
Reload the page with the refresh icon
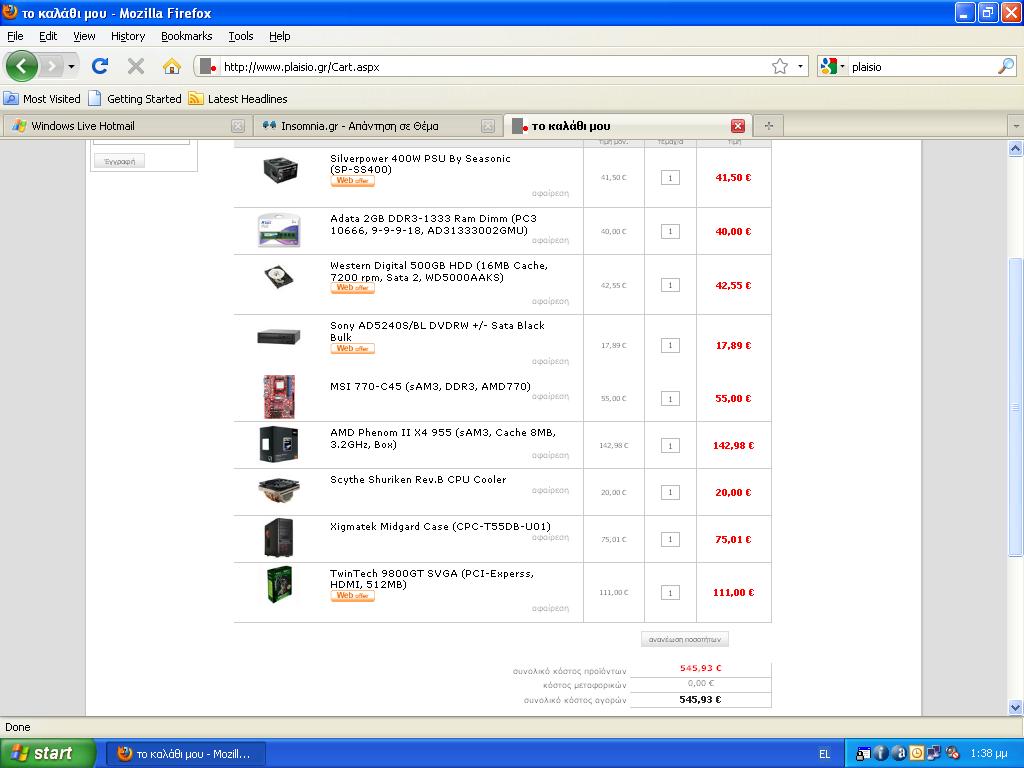click(100, 66)
